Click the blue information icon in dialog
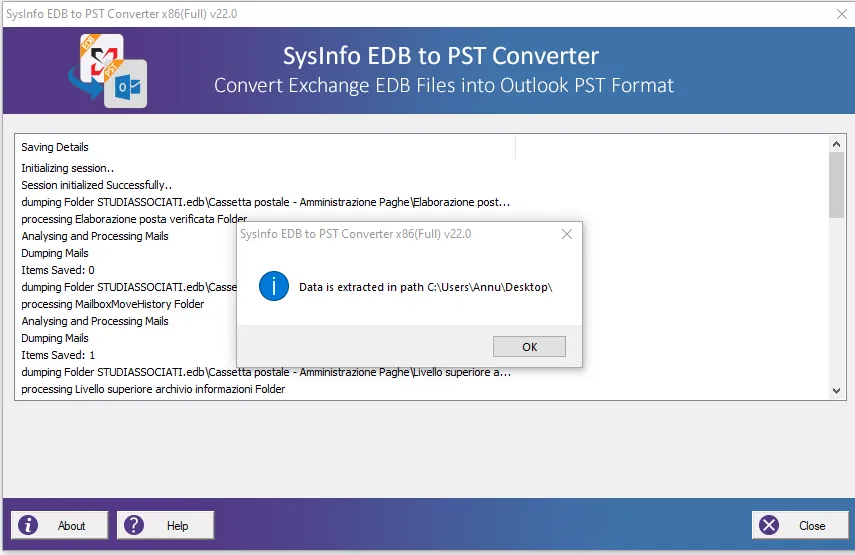The width and height of the screenshot is (855, 555). point(273,287)
